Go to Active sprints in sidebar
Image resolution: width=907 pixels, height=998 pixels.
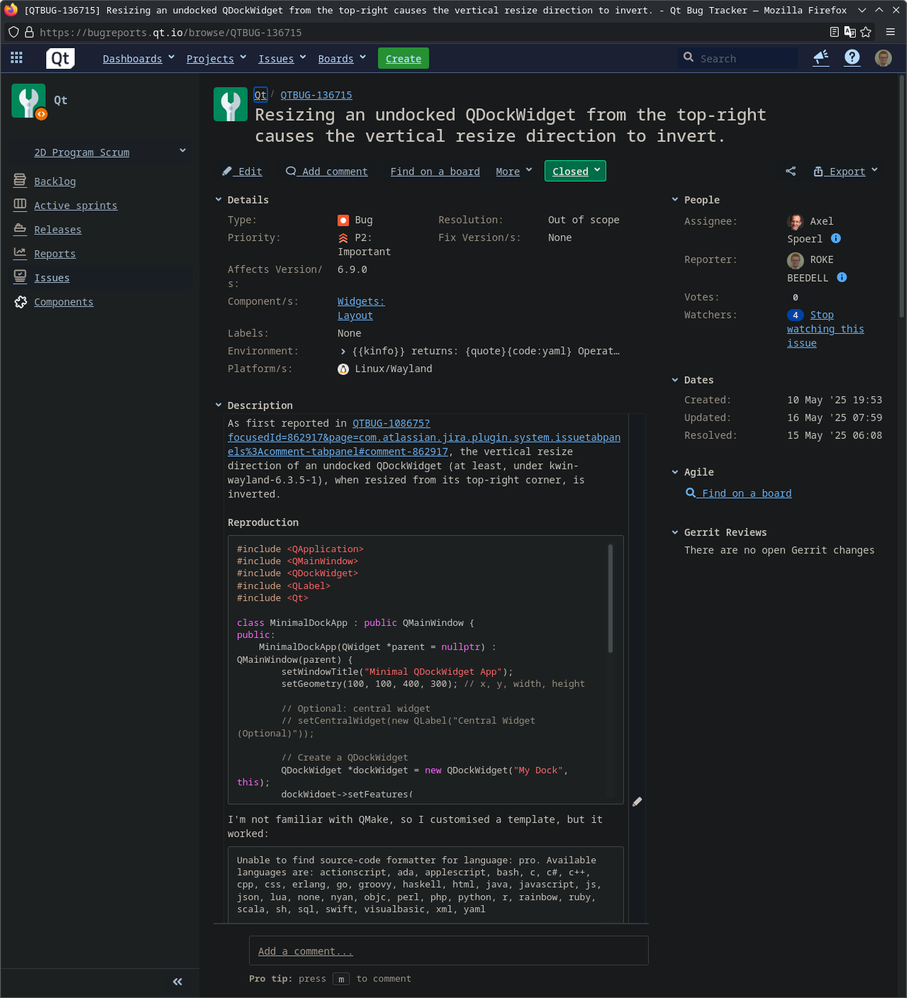point(75,206)
